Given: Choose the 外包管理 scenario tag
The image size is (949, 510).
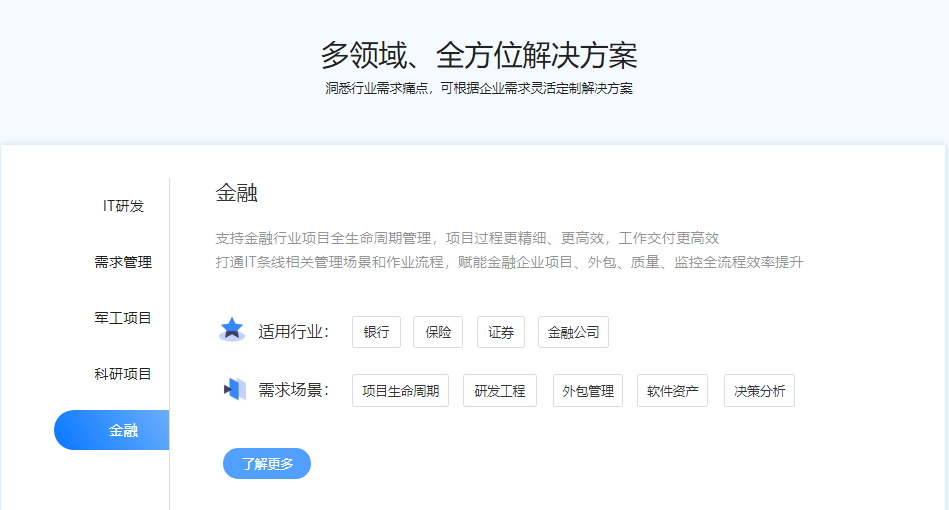Looking at the screenshot, I should [x=588, y=391].
